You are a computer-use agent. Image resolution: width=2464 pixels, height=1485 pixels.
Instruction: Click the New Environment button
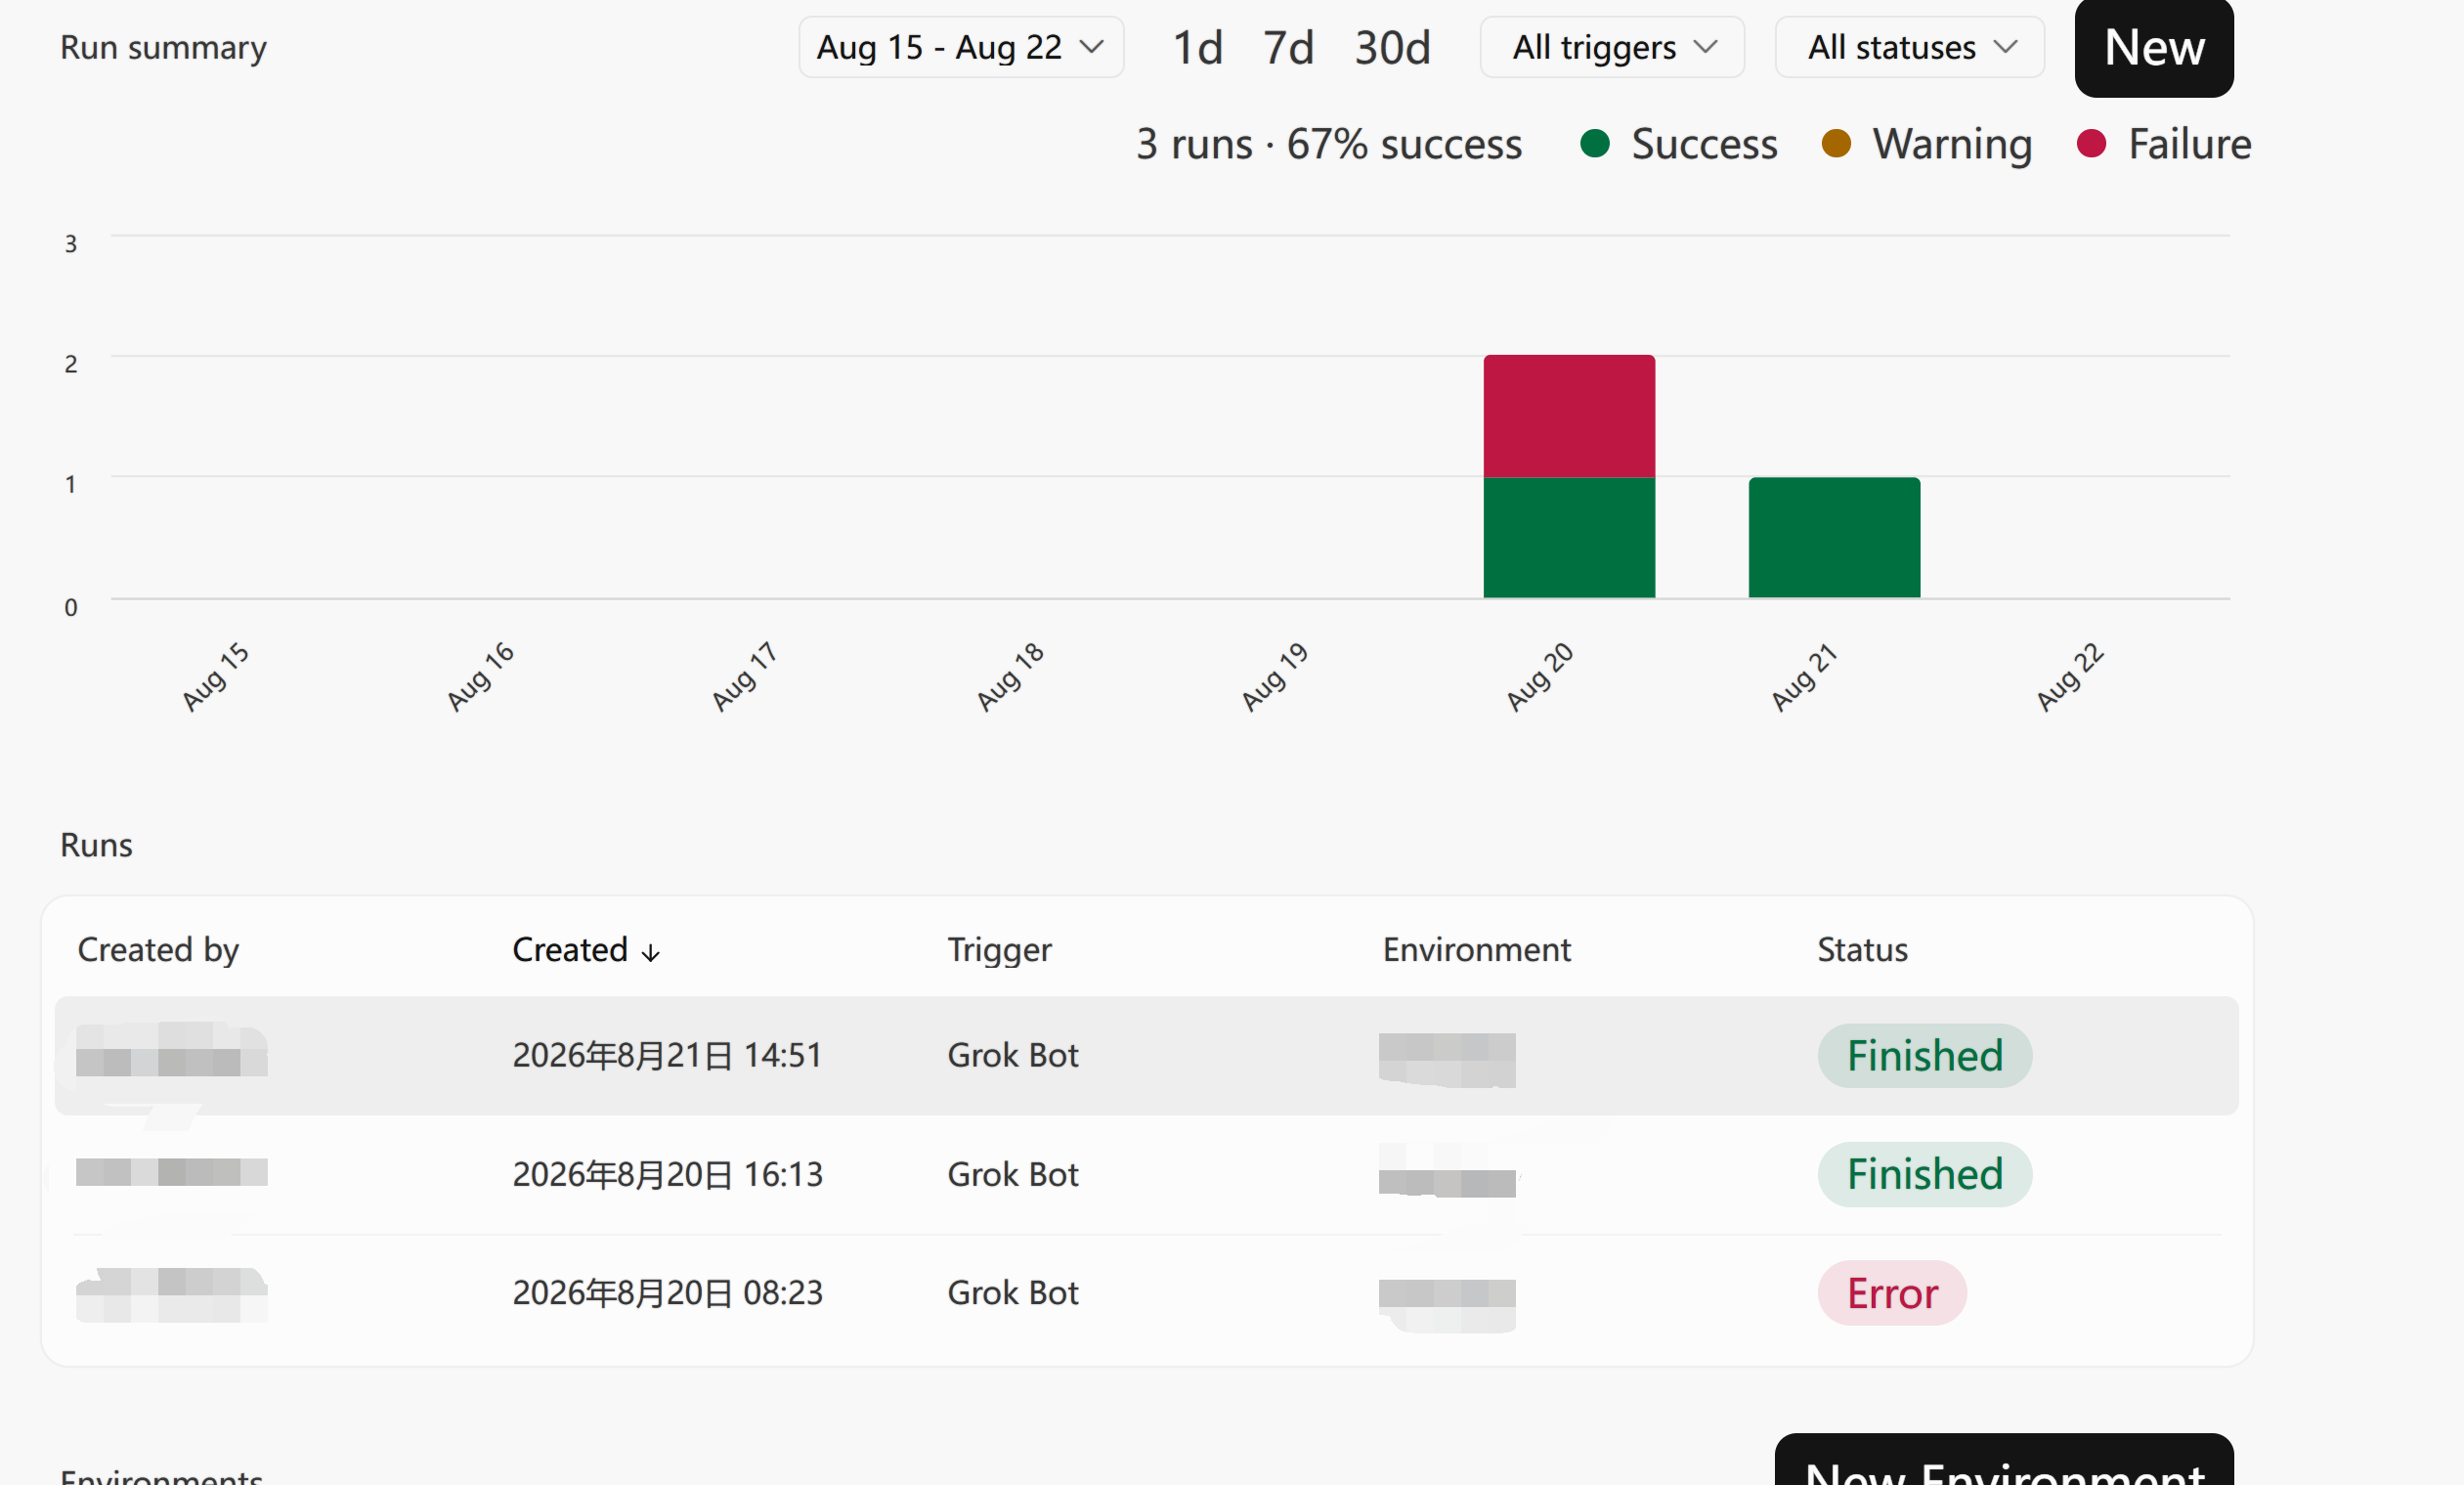pyautogui.click(x=2004, y=1461)
